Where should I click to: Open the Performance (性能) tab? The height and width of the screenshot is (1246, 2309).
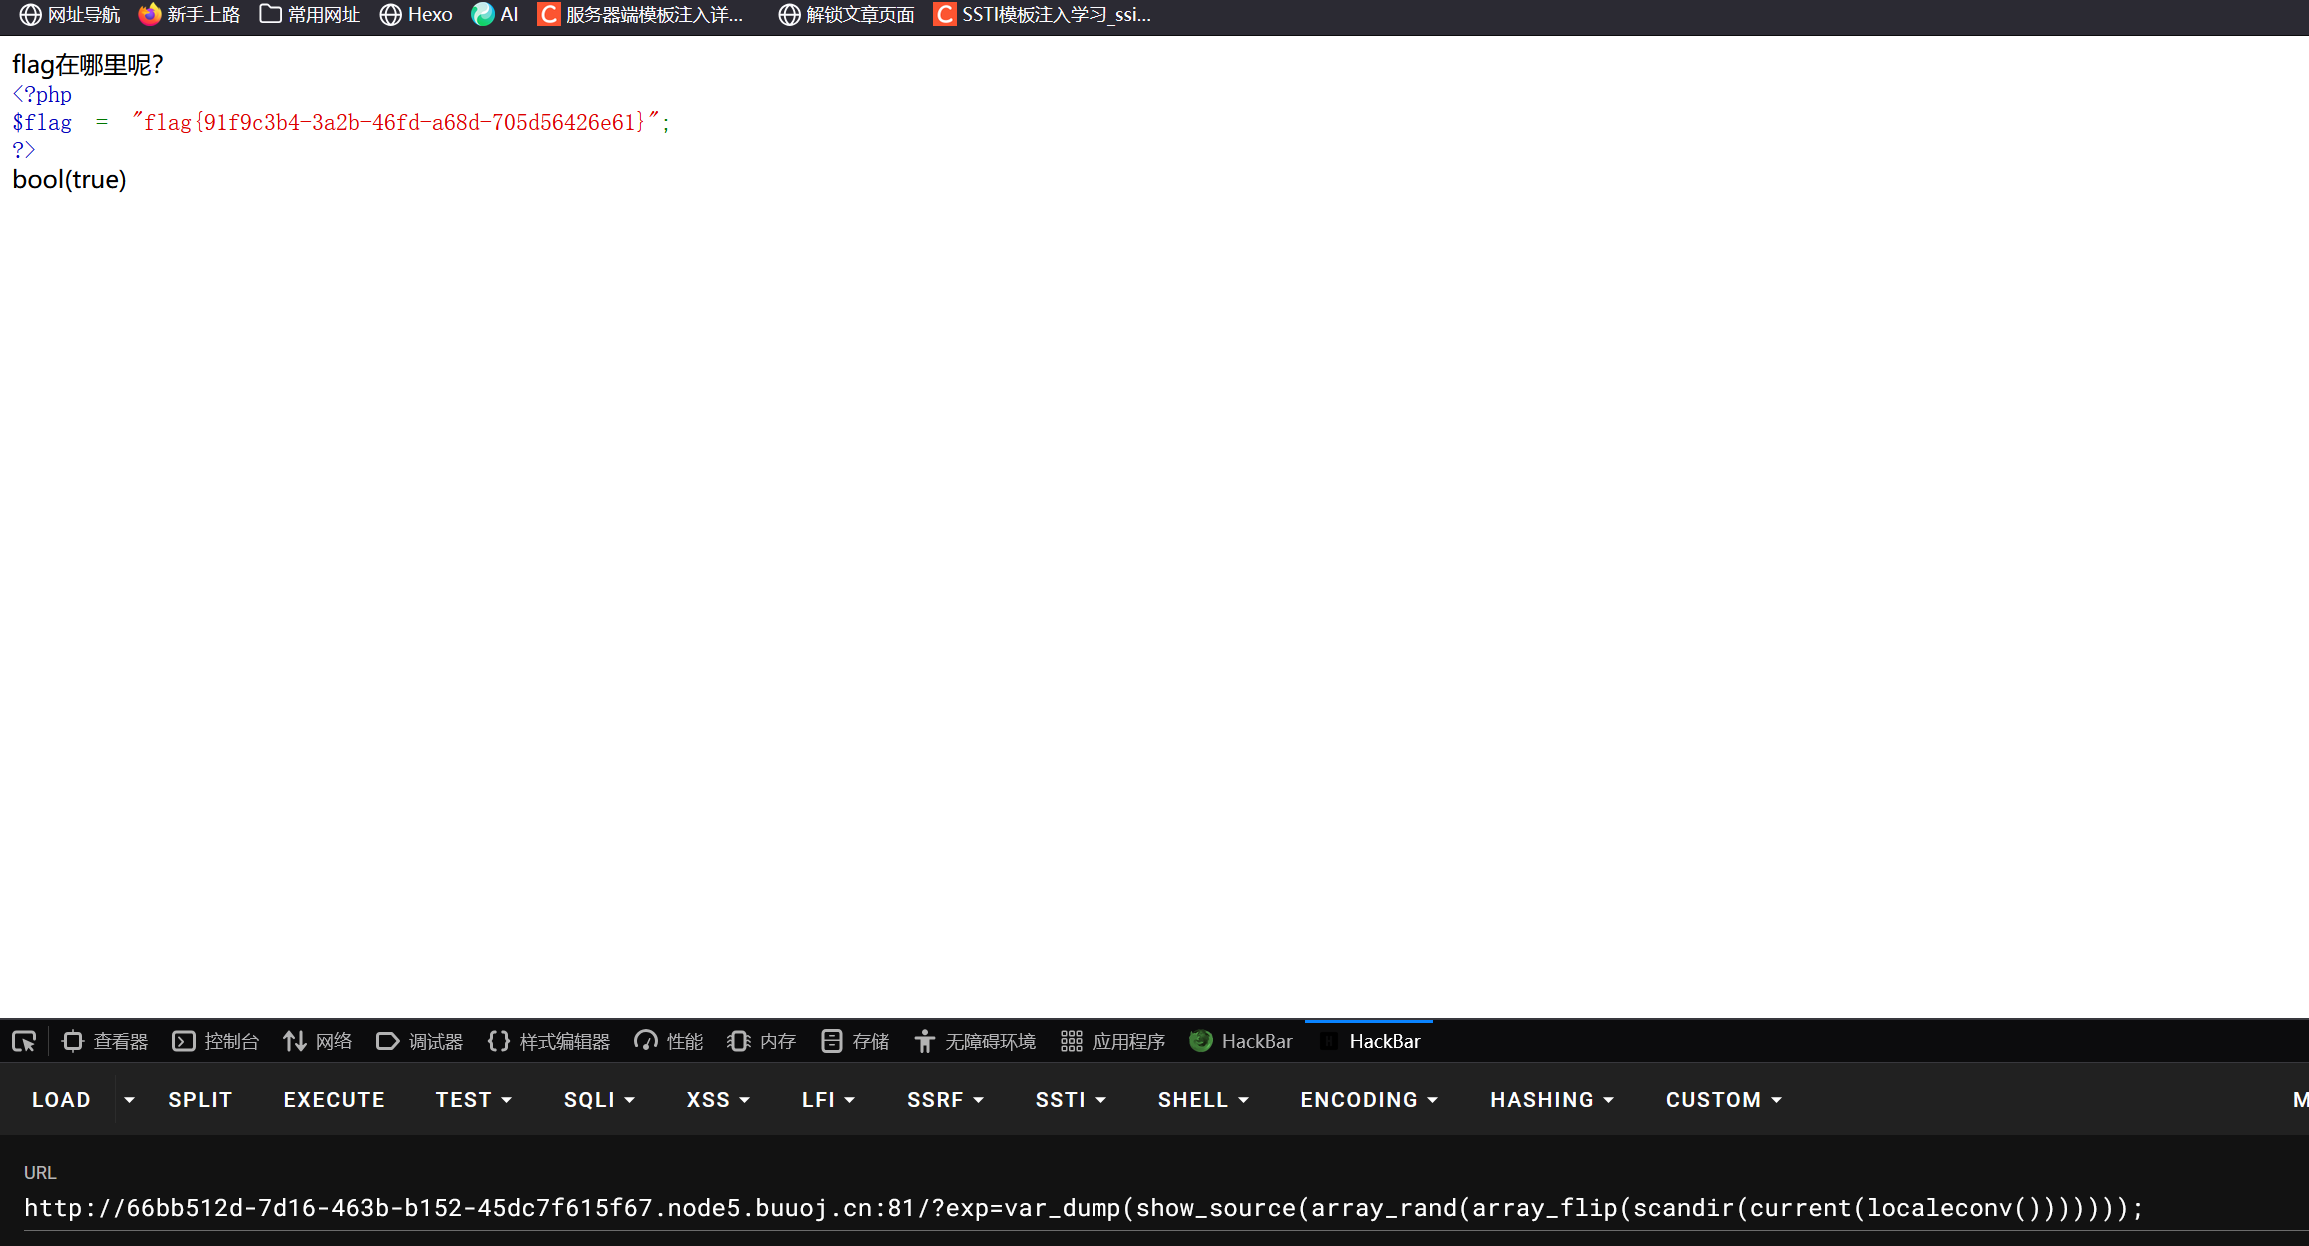pos(669,1042)
